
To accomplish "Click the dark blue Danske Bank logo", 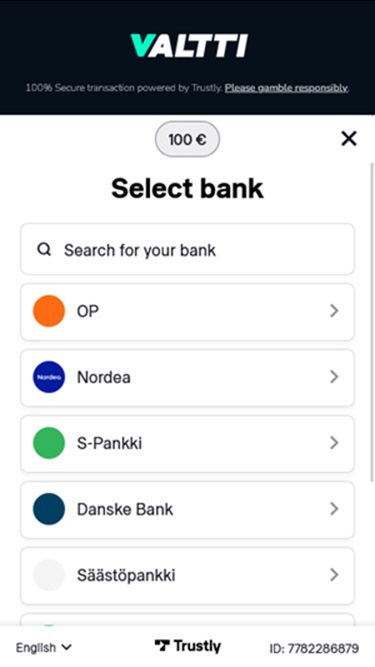I will (x=49, y=509).
